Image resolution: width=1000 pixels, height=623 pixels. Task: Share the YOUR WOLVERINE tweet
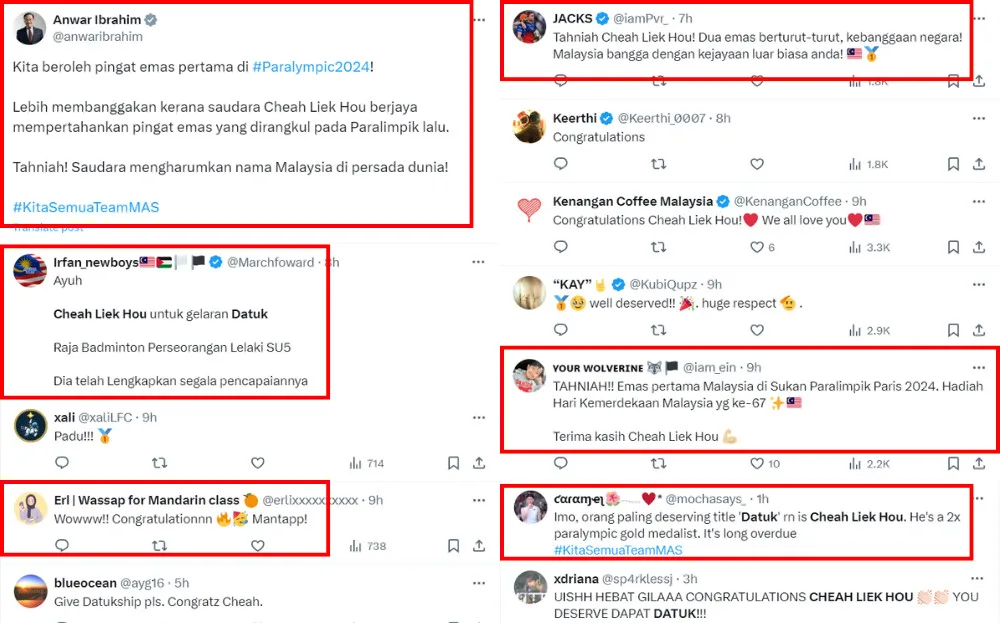point(978,464)
